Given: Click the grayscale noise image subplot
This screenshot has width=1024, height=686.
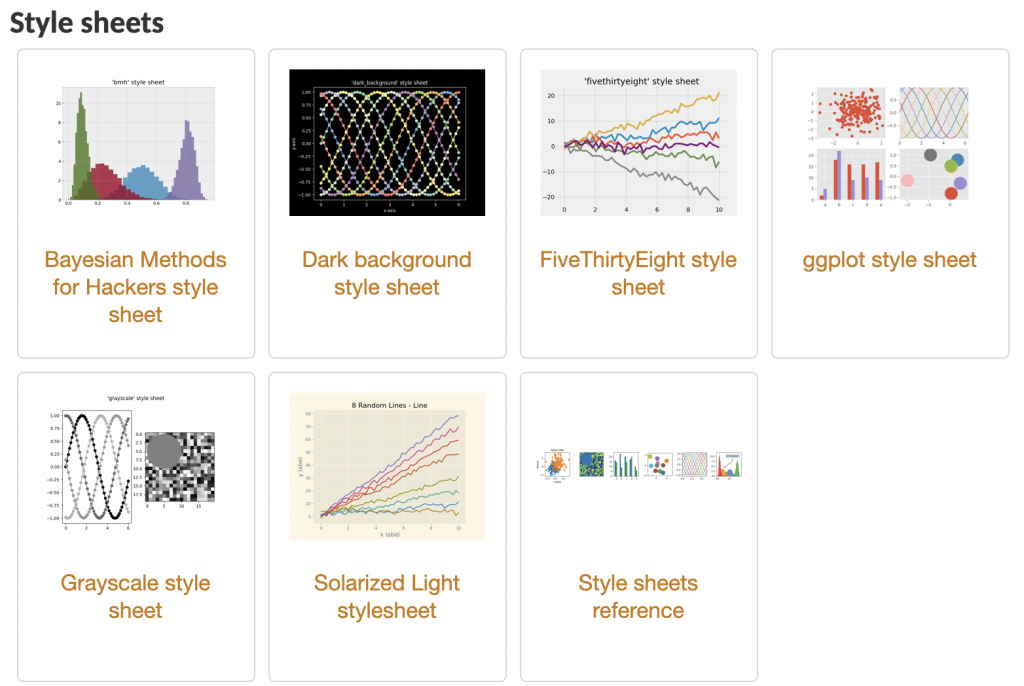Looking at the screenshot, I should click(x=175, y=468).
